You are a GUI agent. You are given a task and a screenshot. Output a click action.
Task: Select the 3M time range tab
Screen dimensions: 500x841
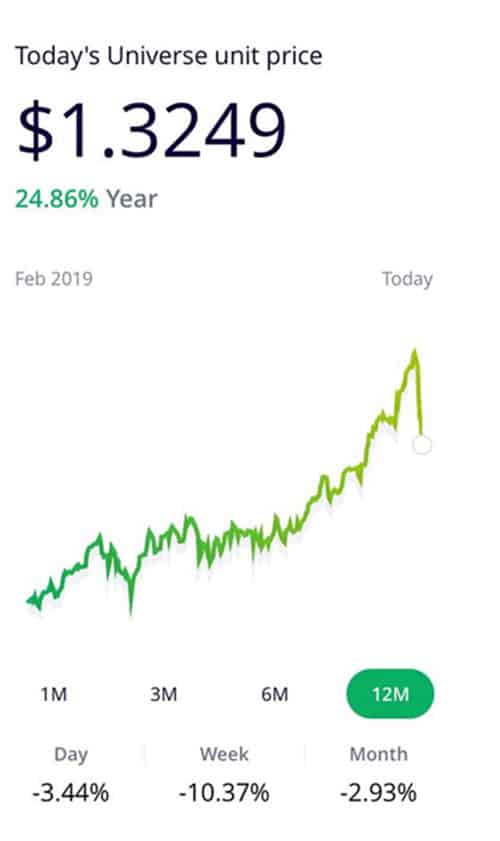coord(164,694)
